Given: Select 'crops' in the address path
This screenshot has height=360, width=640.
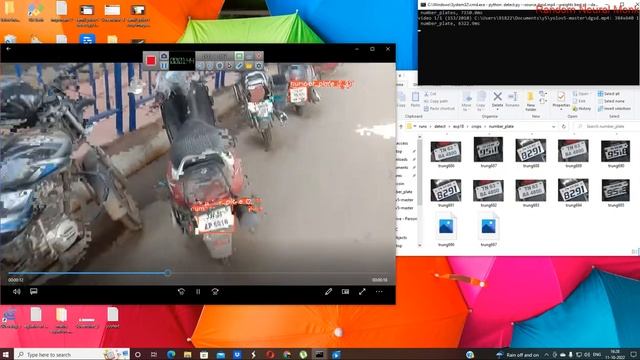Looking at the screenshot, I should coord(476,127).
